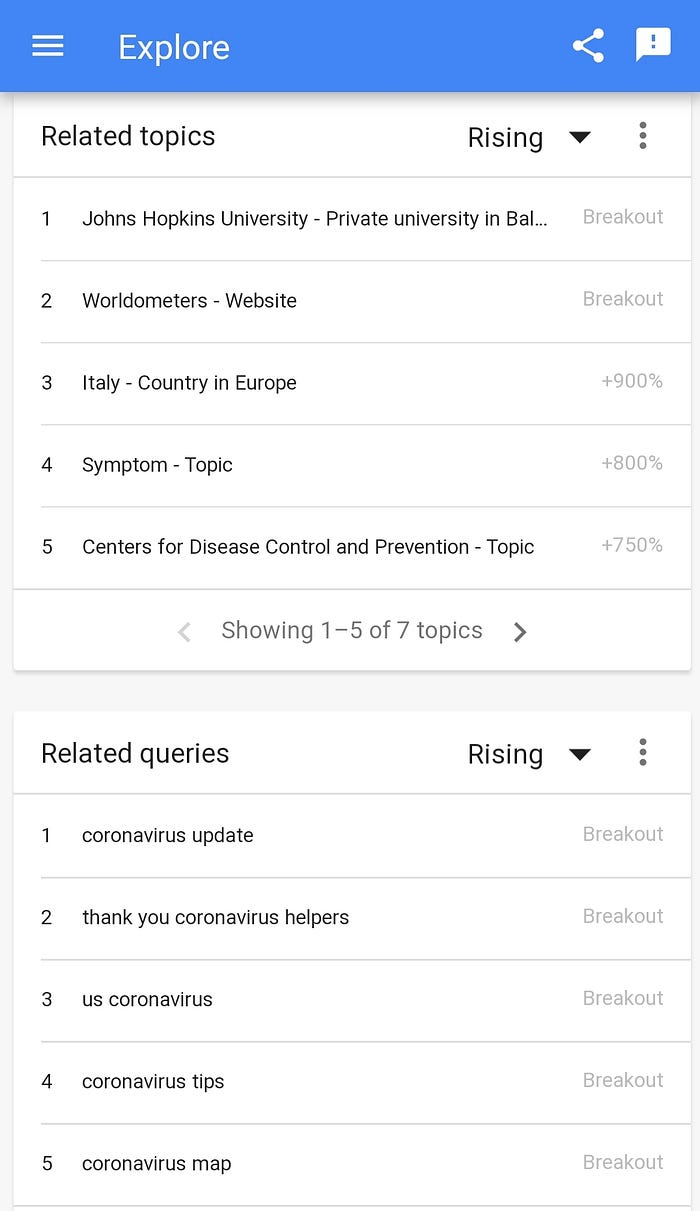Open the Symptom - Topic row
Image resolution: width=700 pixels, height=1211 pixels.
point(157,465)
